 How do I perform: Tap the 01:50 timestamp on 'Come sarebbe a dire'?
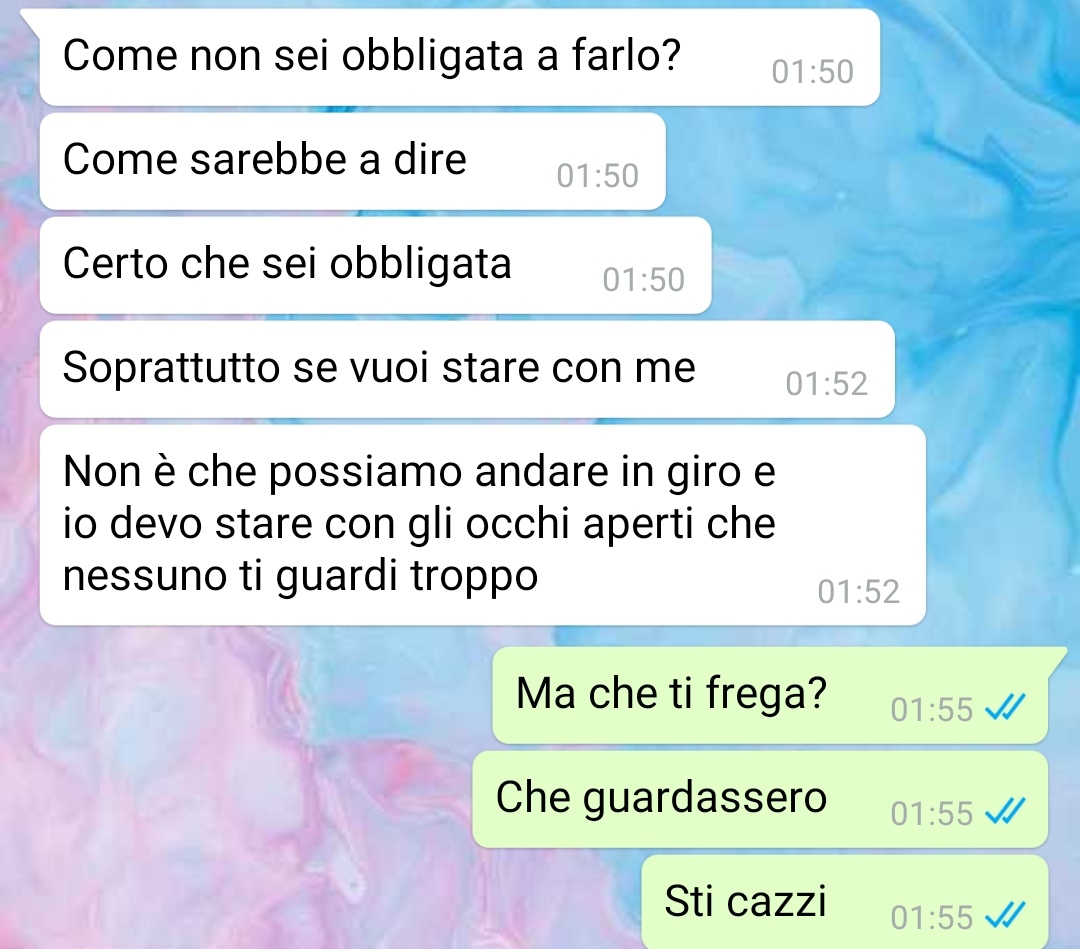[x=597, y=176]
